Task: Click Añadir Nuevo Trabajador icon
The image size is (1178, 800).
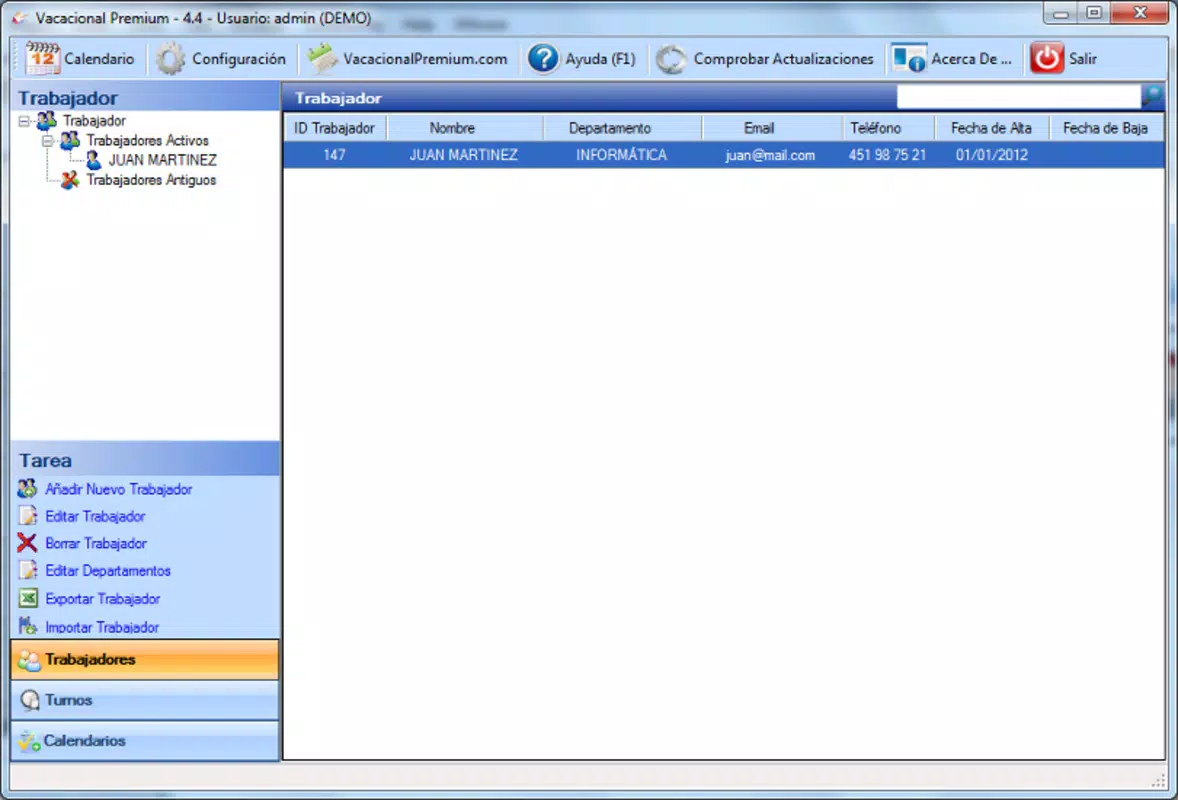Action: tap(28, 489)
